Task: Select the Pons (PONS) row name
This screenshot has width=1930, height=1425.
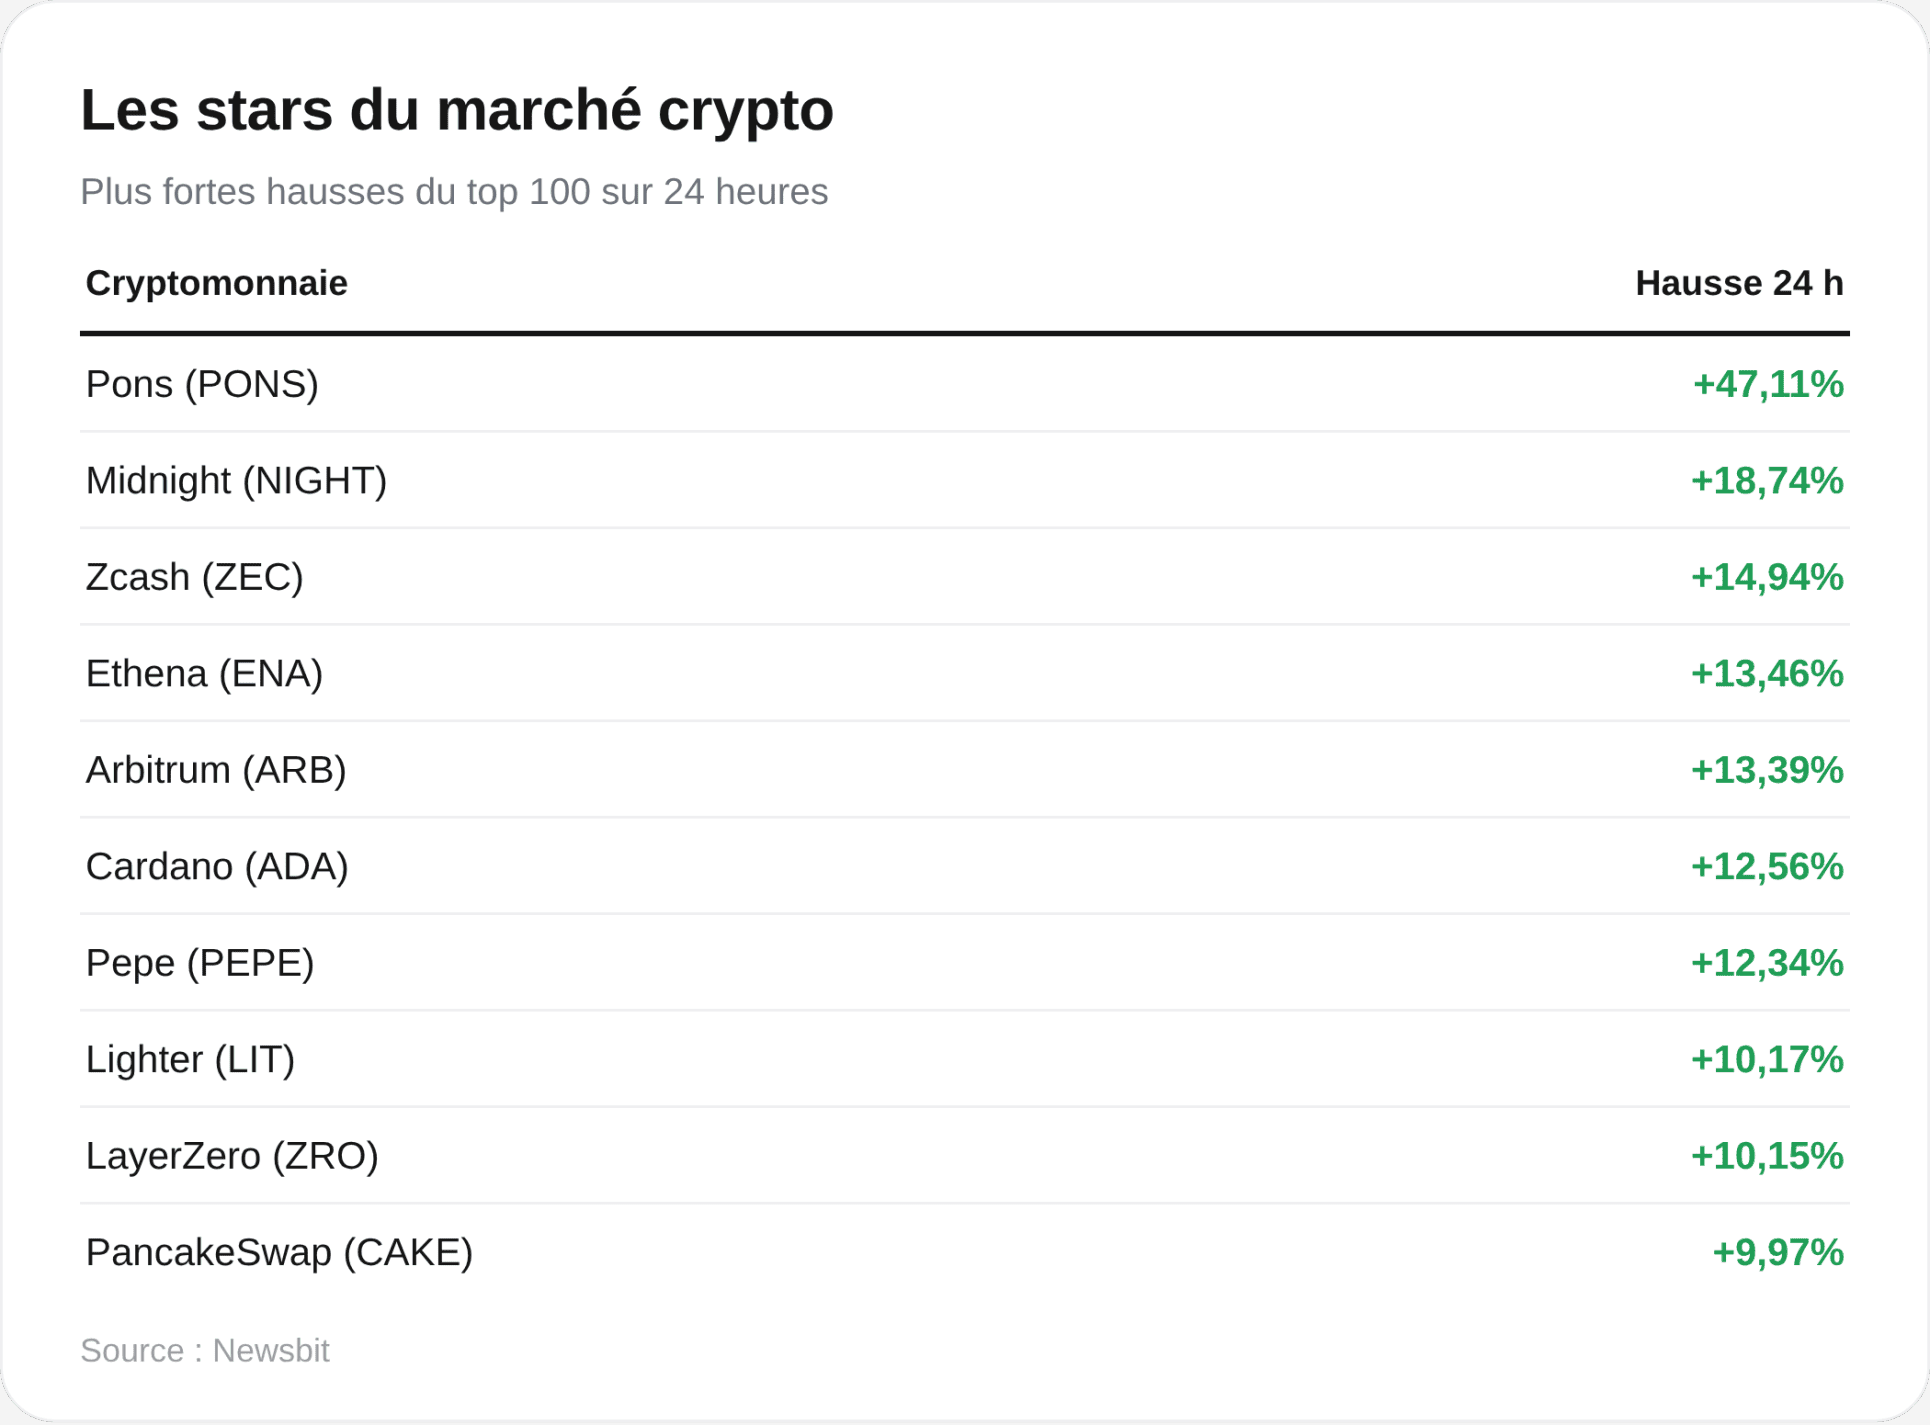Action: (202, 384)
